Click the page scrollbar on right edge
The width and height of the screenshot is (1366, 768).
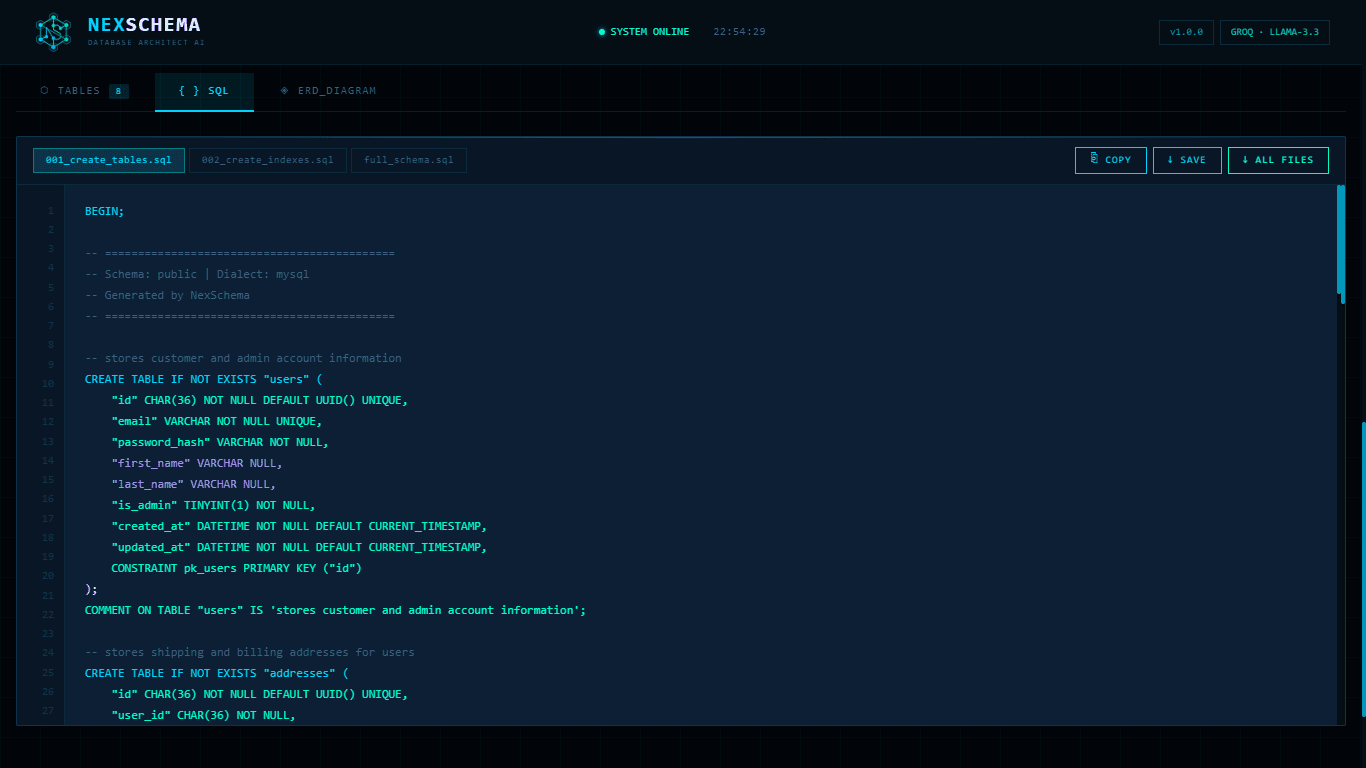(1363, 570)
